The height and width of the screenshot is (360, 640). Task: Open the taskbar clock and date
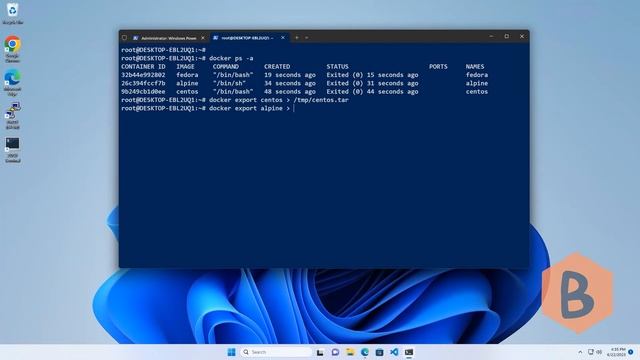[616, 352]
